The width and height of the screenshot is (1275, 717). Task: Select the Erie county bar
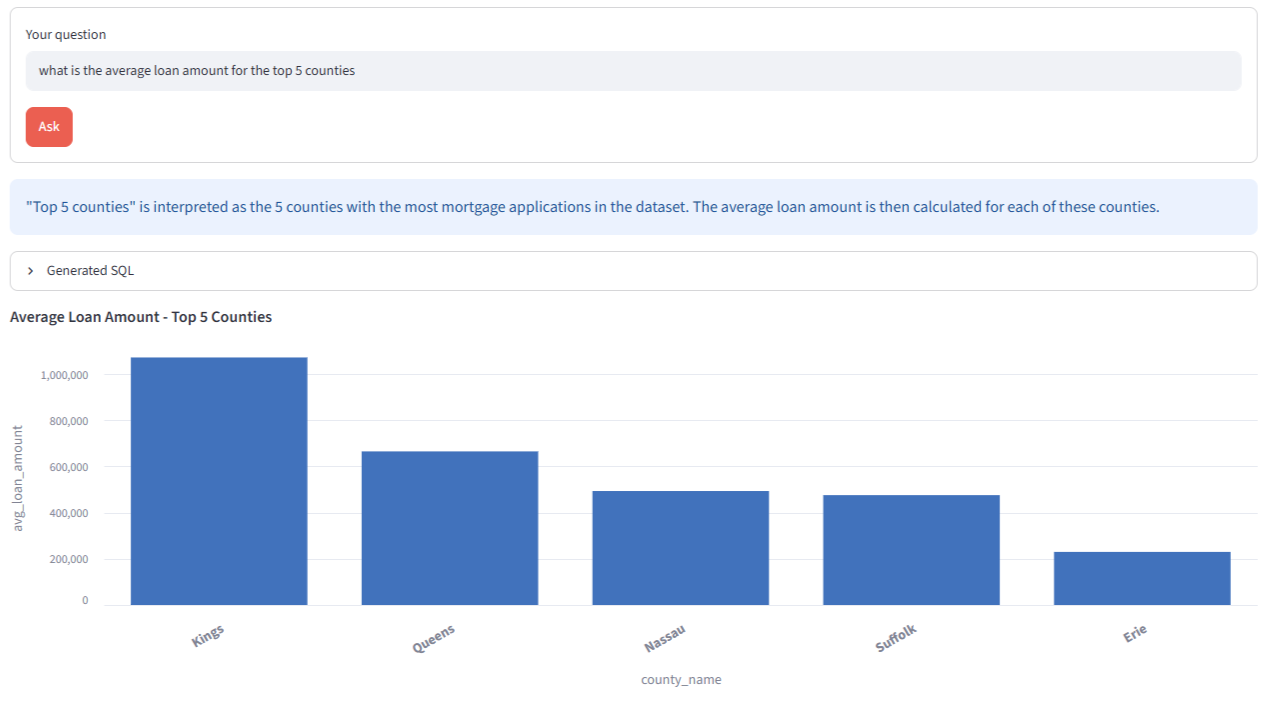click(x=1142, y=578)
